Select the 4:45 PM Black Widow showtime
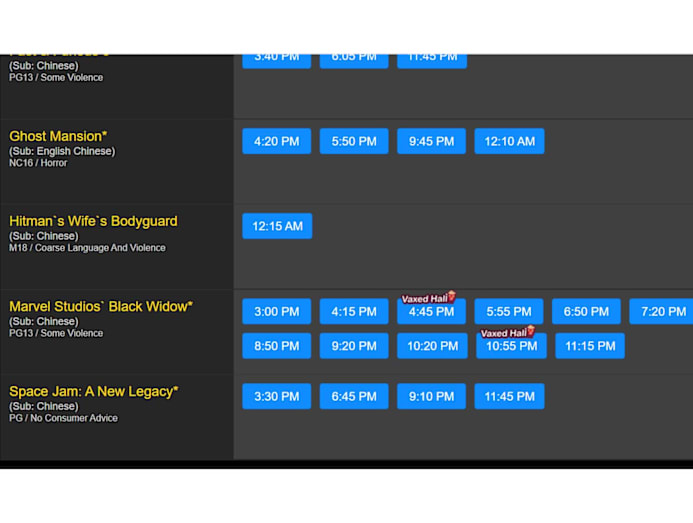This screenshot has height=523, width=693. 431,312
